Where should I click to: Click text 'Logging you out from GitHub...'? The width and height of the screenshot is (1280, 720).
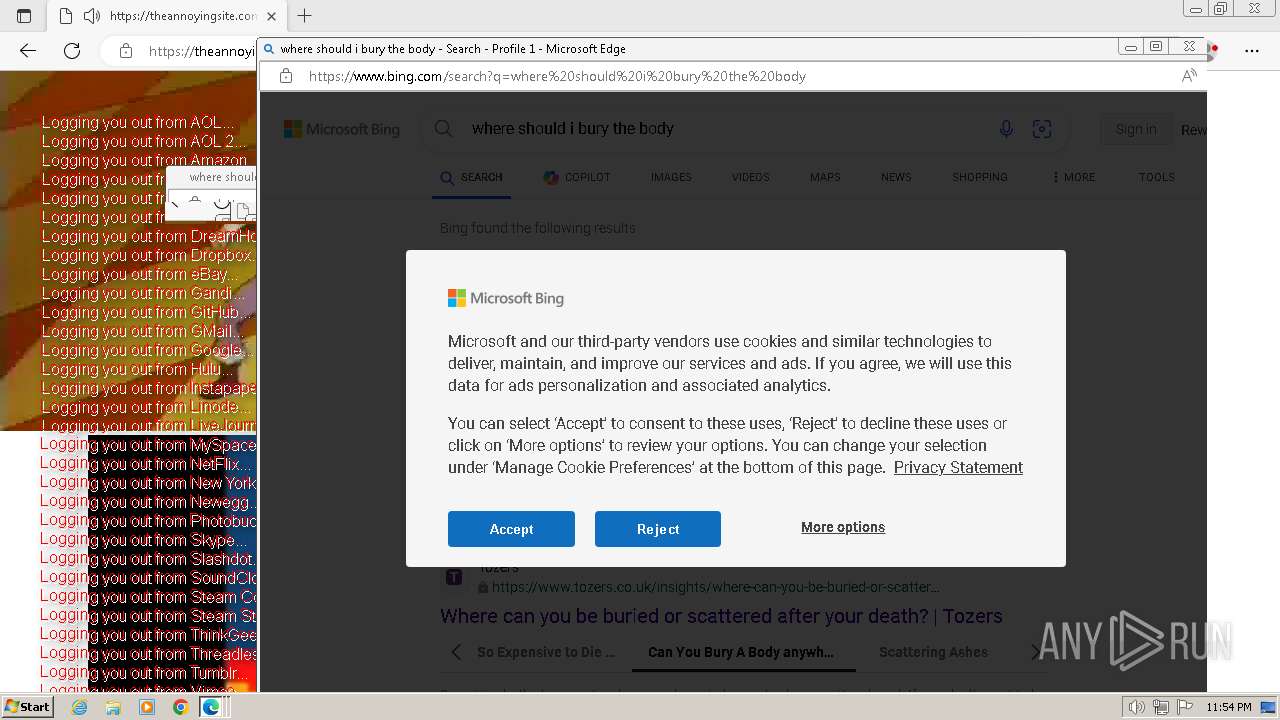(145, 313)
